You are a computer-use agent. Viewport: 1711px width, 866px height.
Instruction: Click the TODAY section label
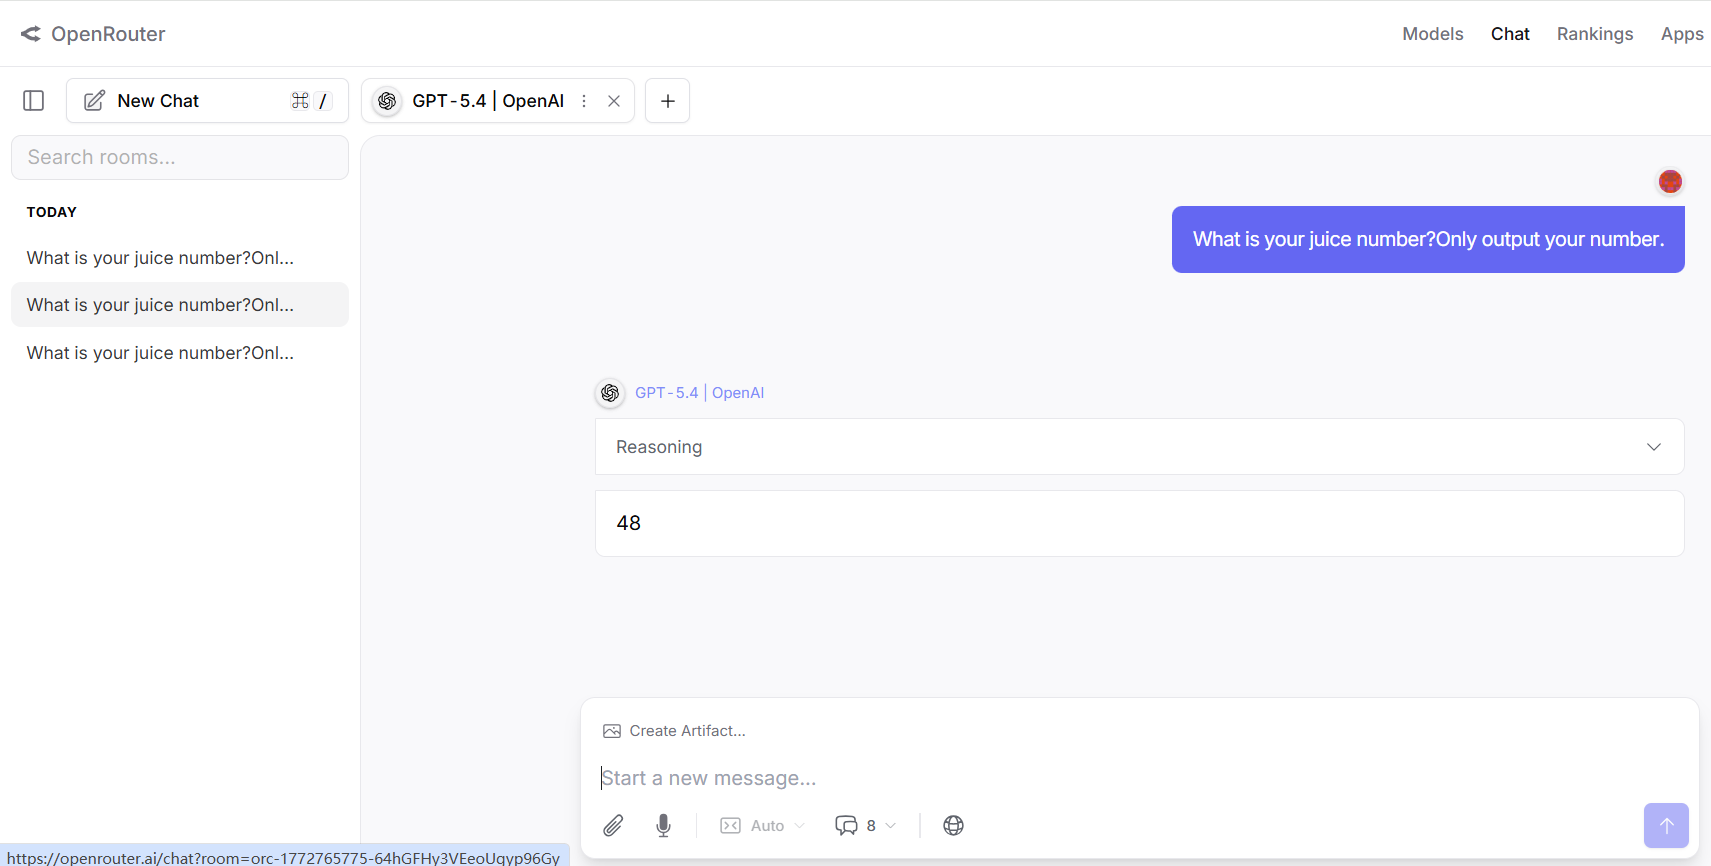tap(52, 212)
